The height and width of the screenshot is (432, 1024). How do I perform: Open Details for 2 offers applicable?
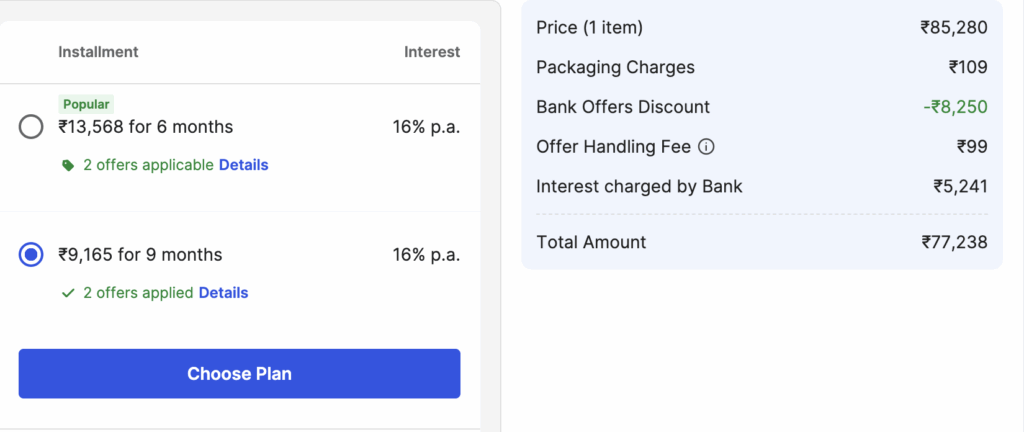click(244, 165)
